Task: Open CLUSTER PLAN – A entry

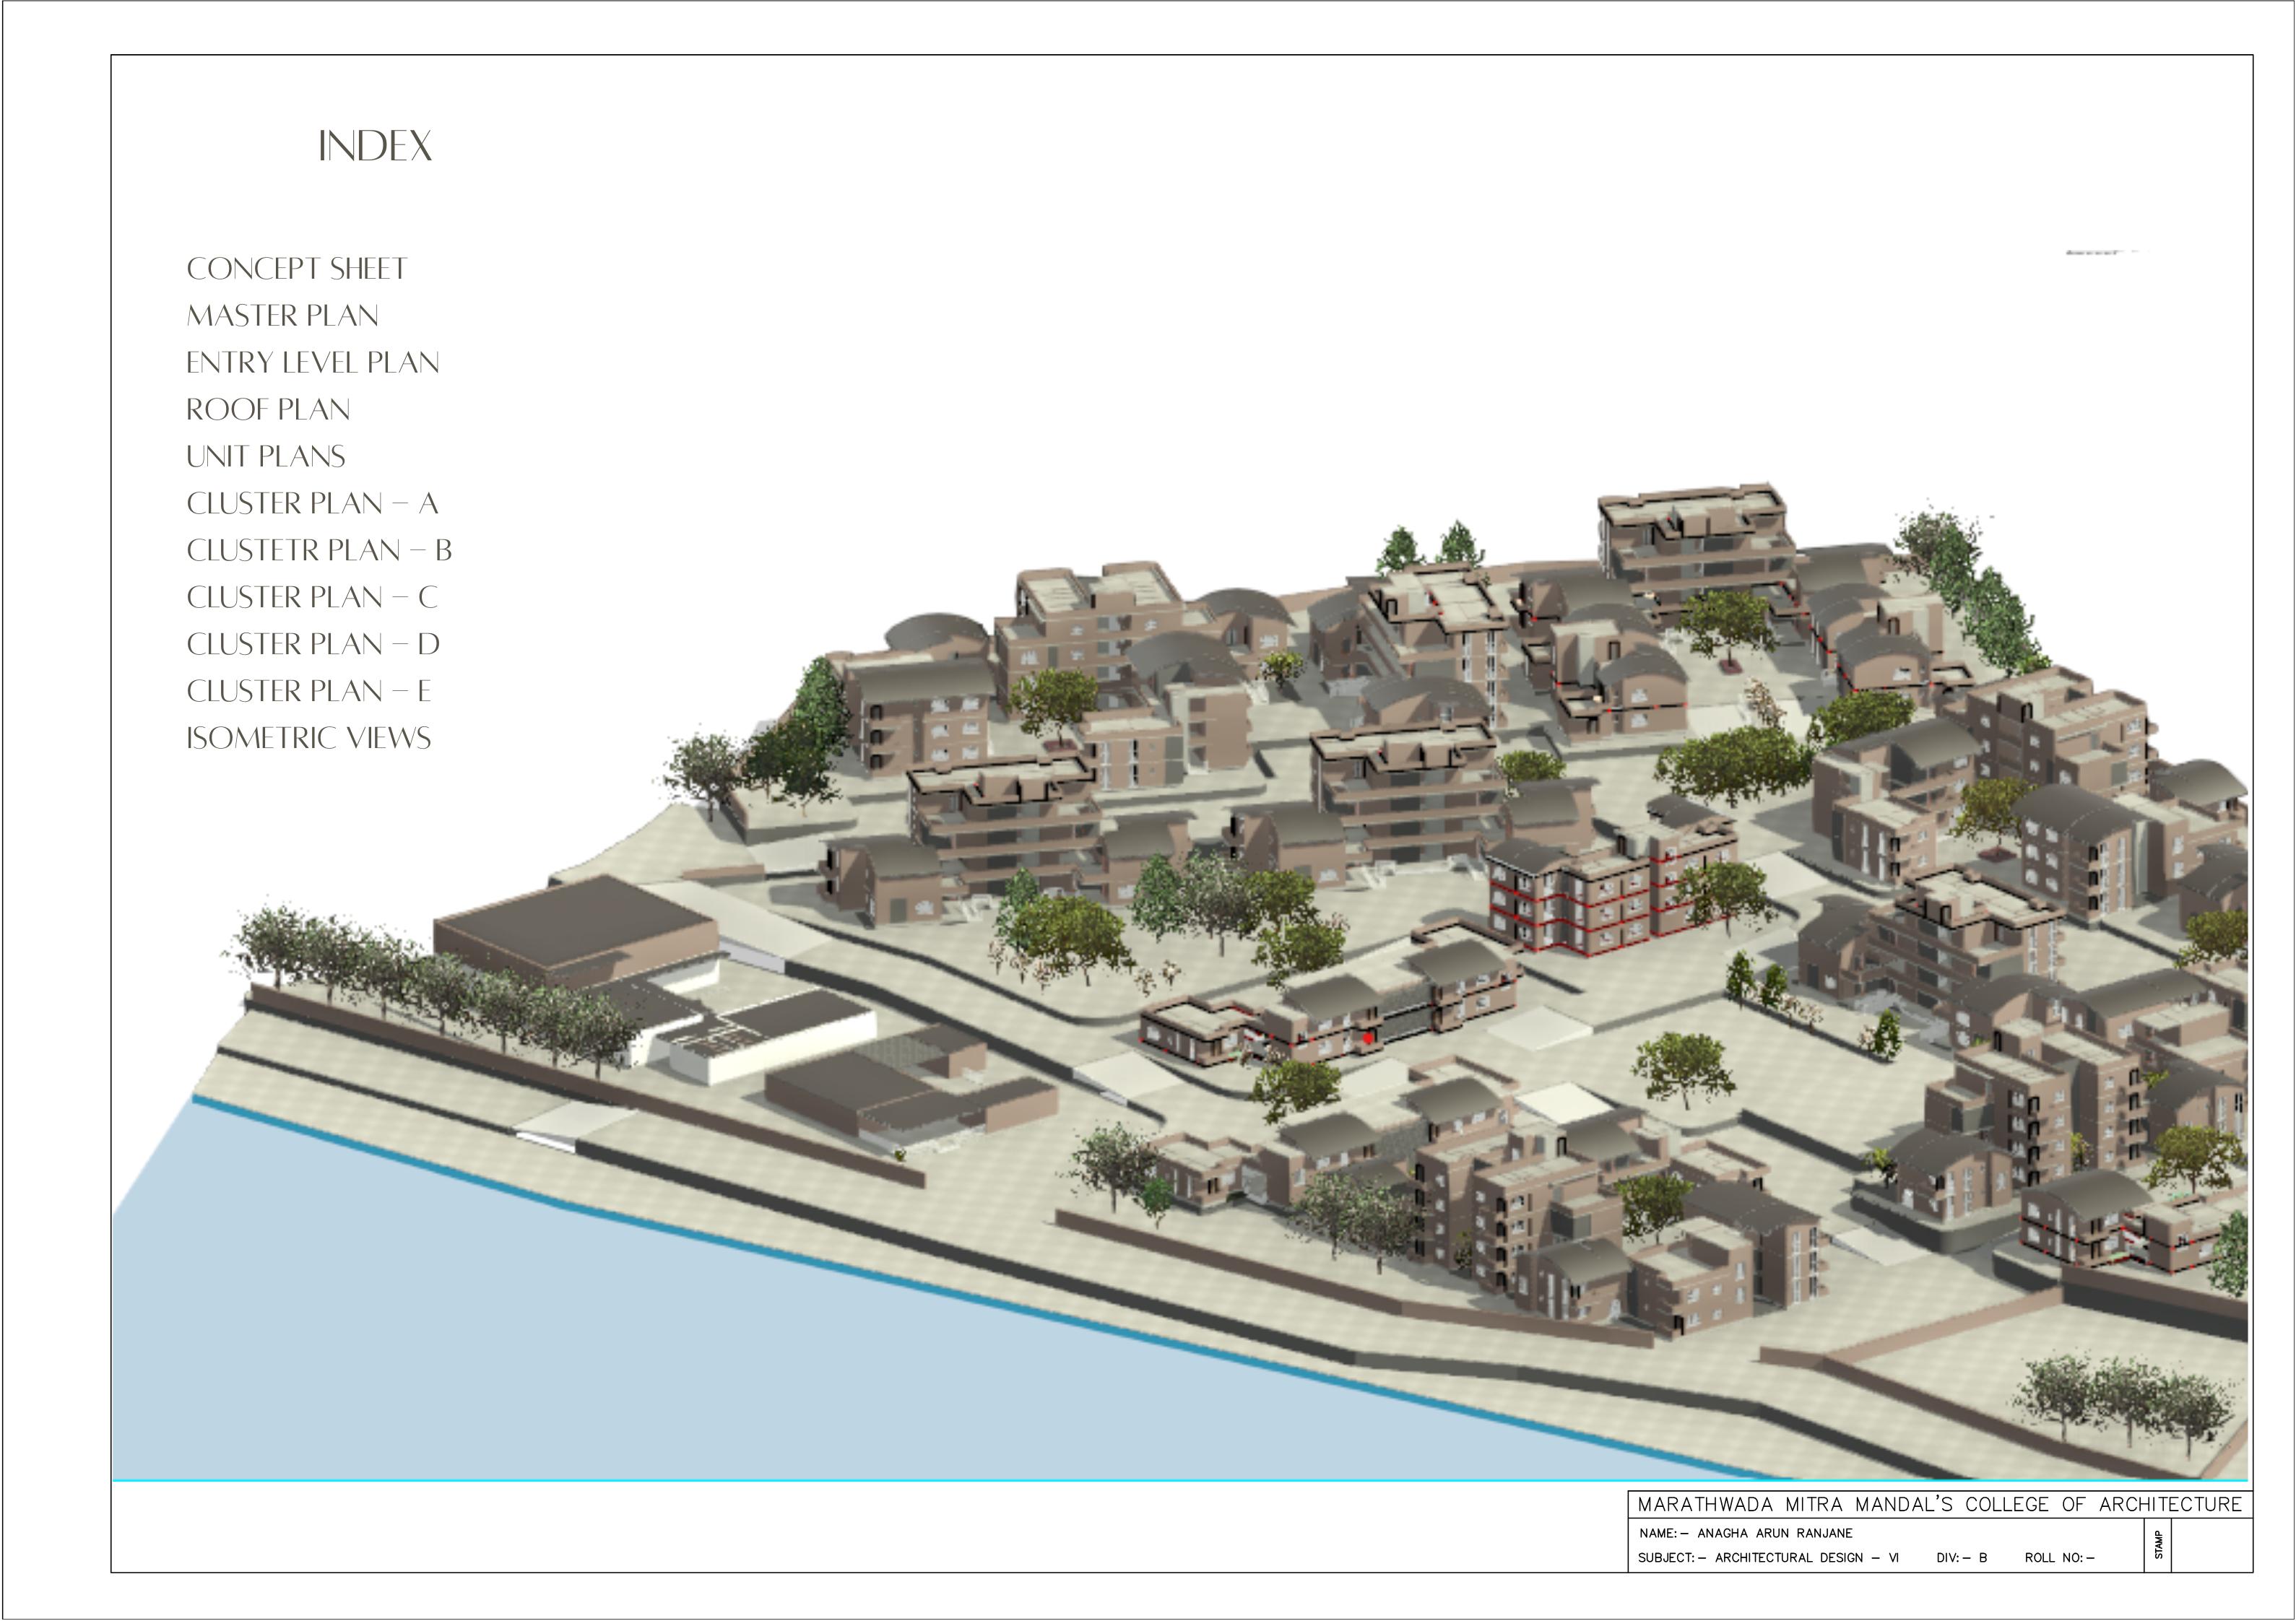Action: [x=313, y=504]
